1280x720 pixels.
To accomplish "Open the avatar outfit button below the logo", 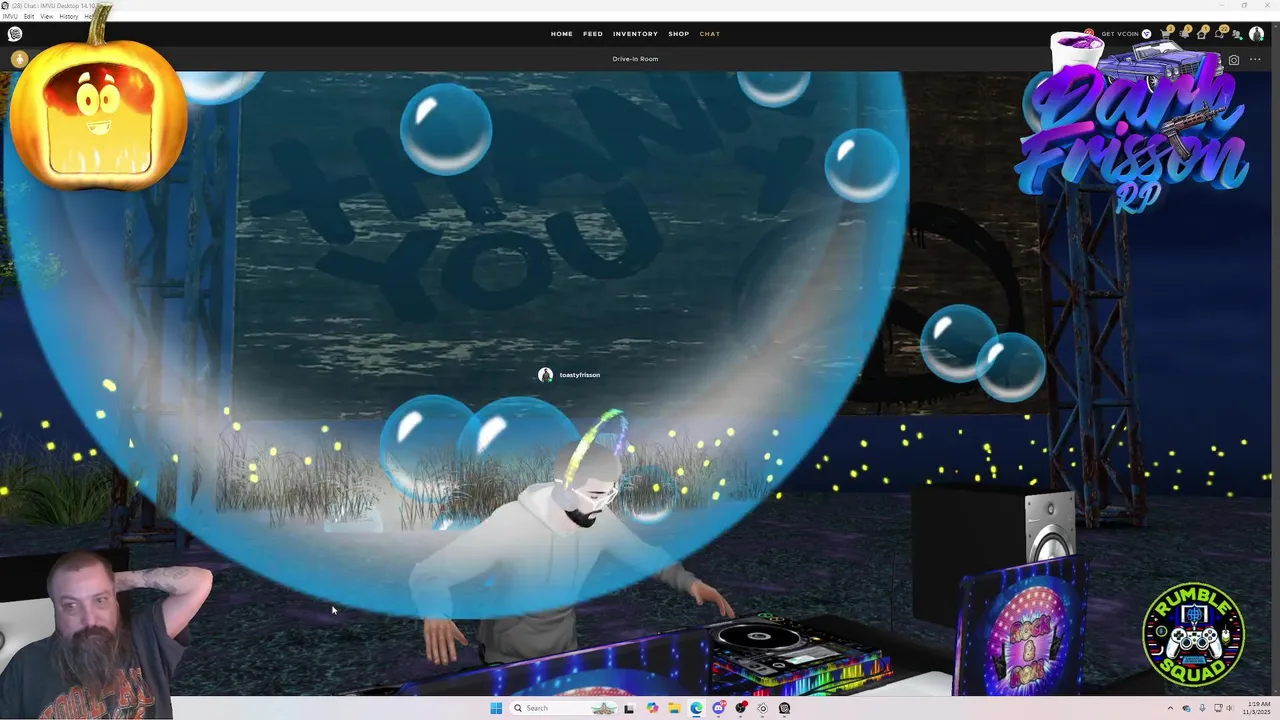I will (18, 59).
